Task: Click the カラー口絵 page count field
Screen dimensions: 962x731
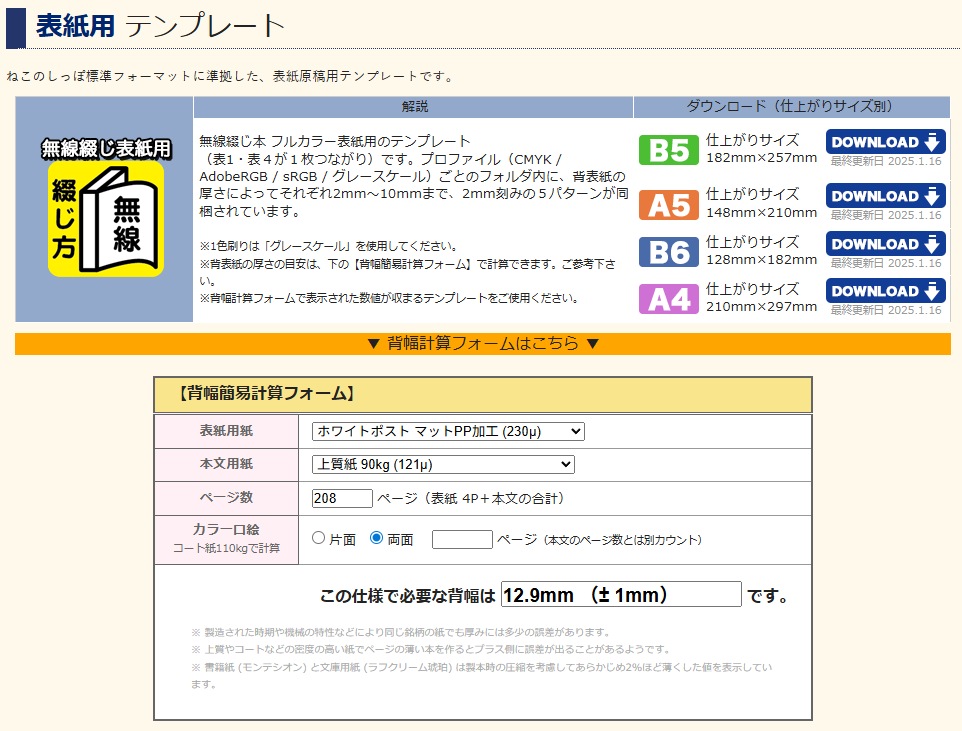Action: tap(462, 539)
